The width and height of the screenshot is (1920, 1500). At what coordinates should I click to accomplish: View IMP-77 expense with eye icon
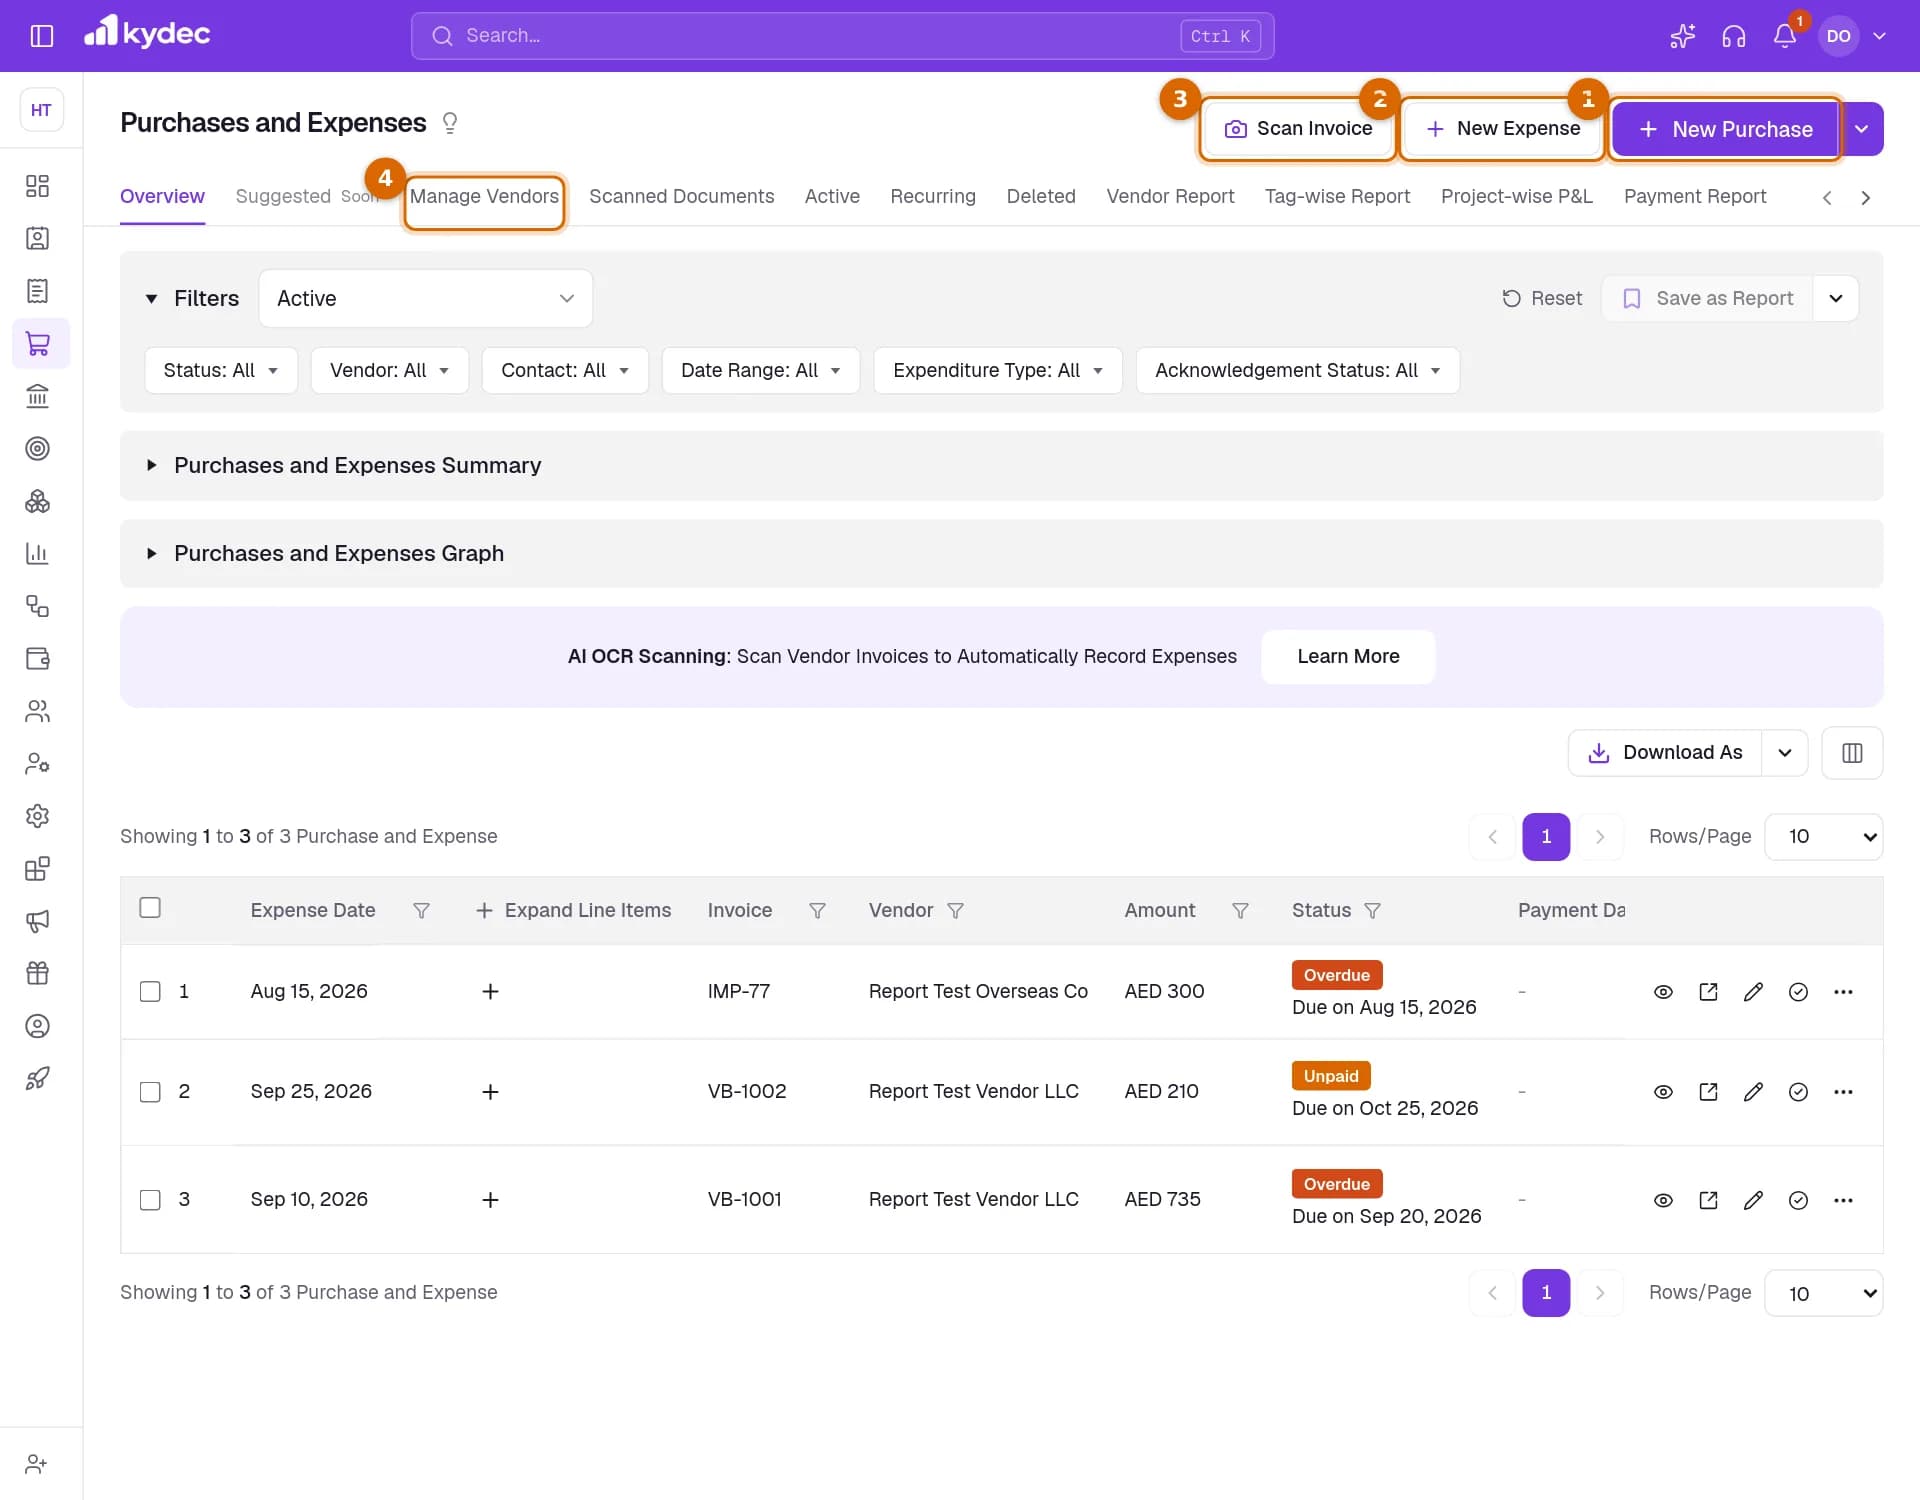[x=1663, y=992]
